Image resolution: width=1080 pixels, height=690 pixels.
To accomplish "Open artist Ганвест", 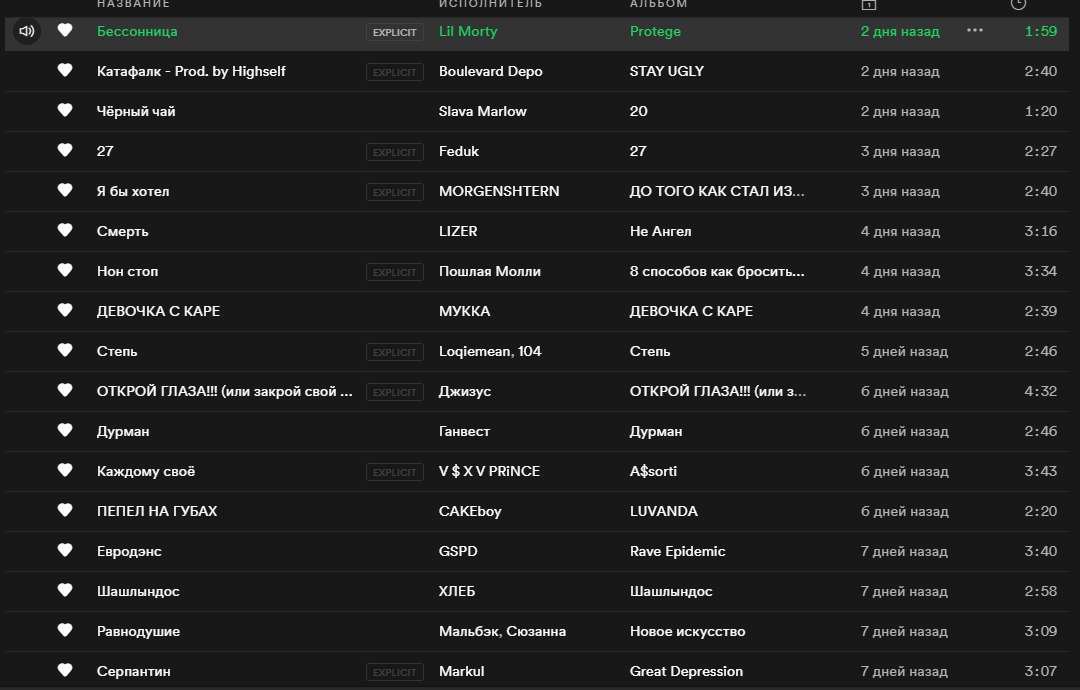I will (464, 431).
